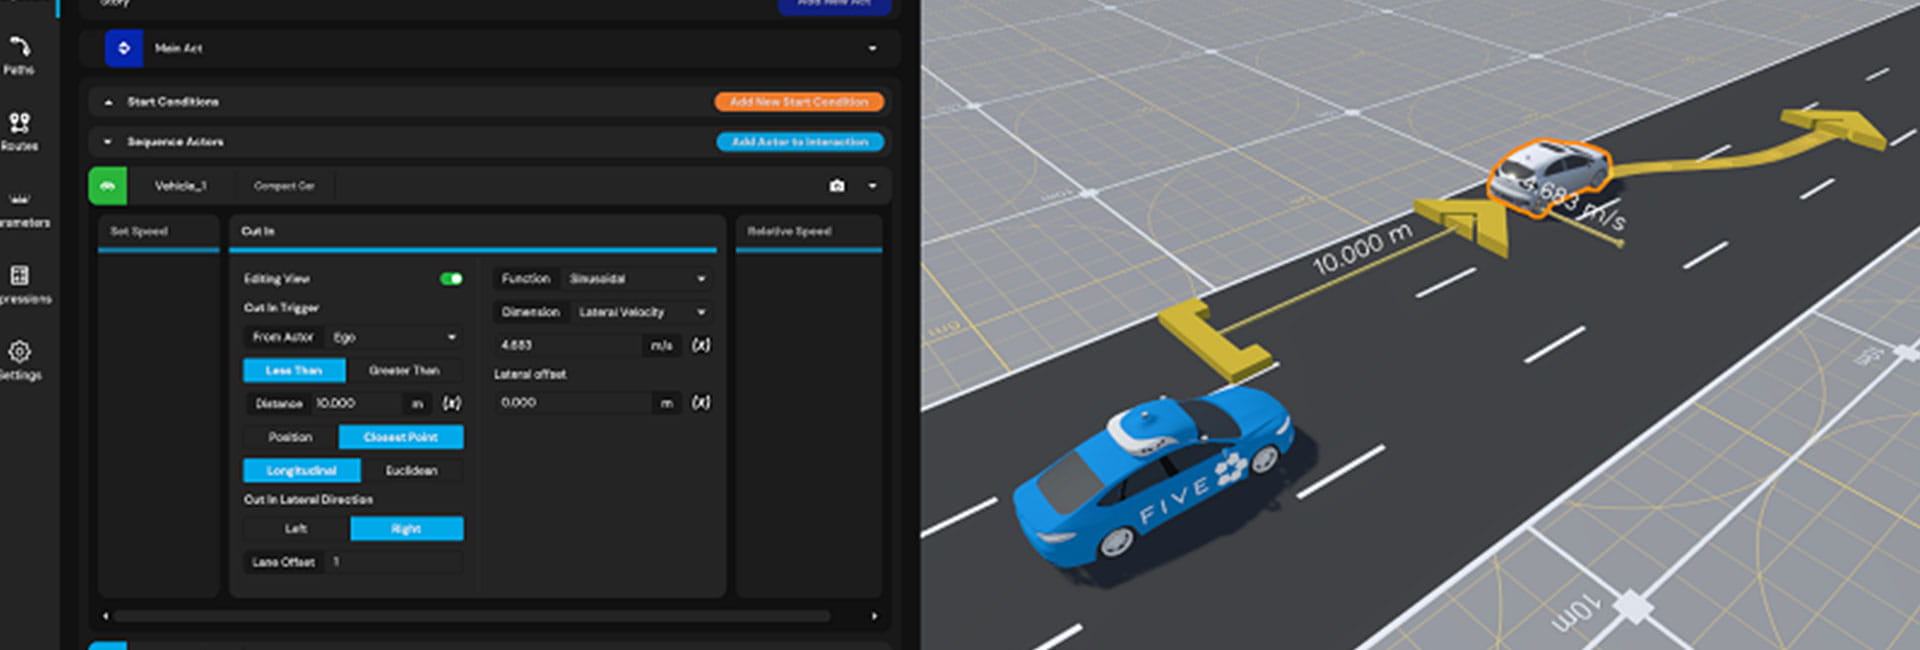Screen dimensions: 1920x650
Task: Click the horizontal scrollbar under the action panels
Action: click(472, 616)
